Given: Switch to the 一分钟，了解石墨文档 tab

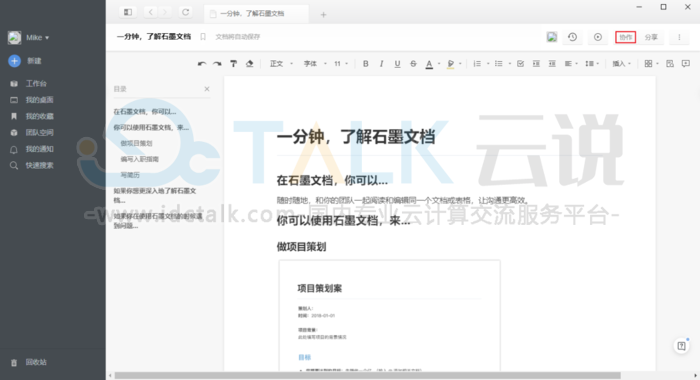Looking at the screenshot, I should click(256, 14).
